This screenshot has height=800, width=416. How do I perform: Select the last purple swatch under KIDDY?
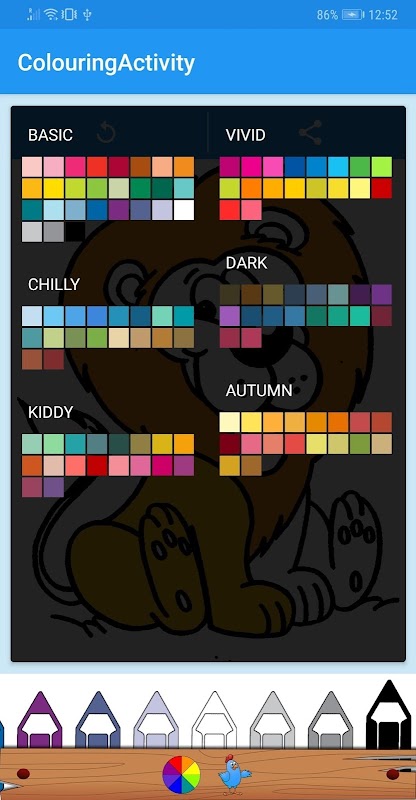coord(54,487)
